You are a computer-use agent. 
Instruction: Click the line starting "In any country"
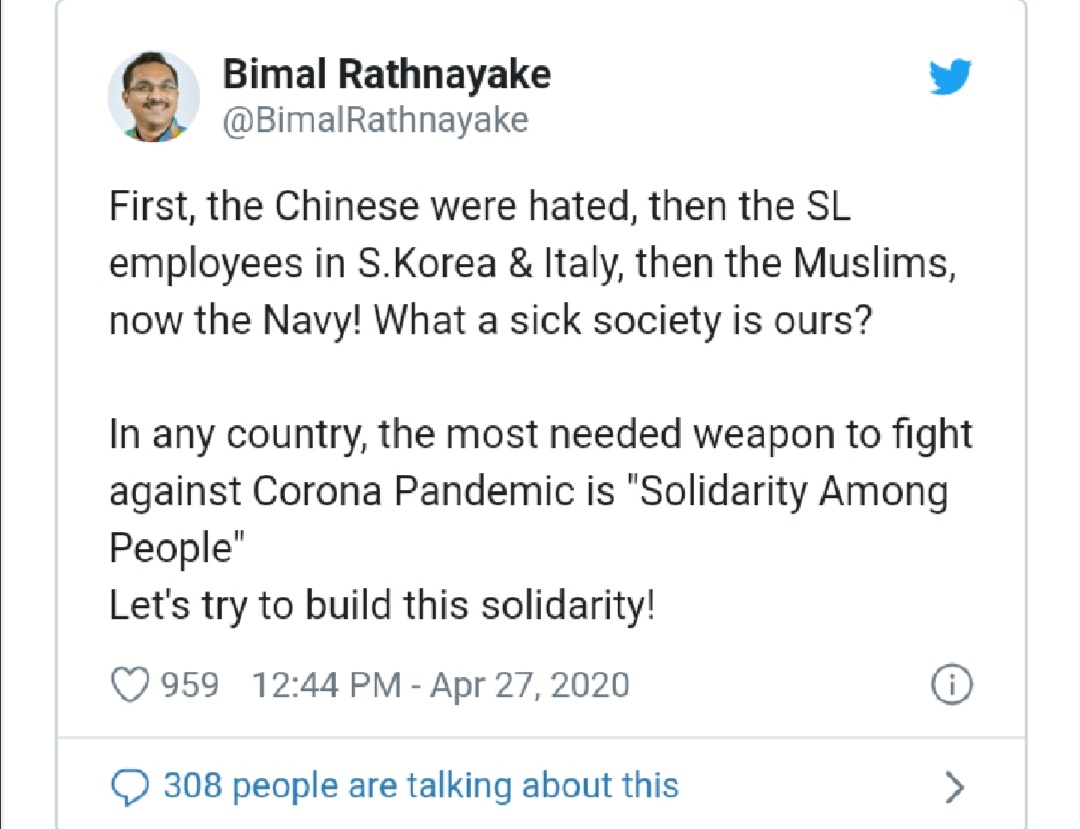click(x=540, y=435)
